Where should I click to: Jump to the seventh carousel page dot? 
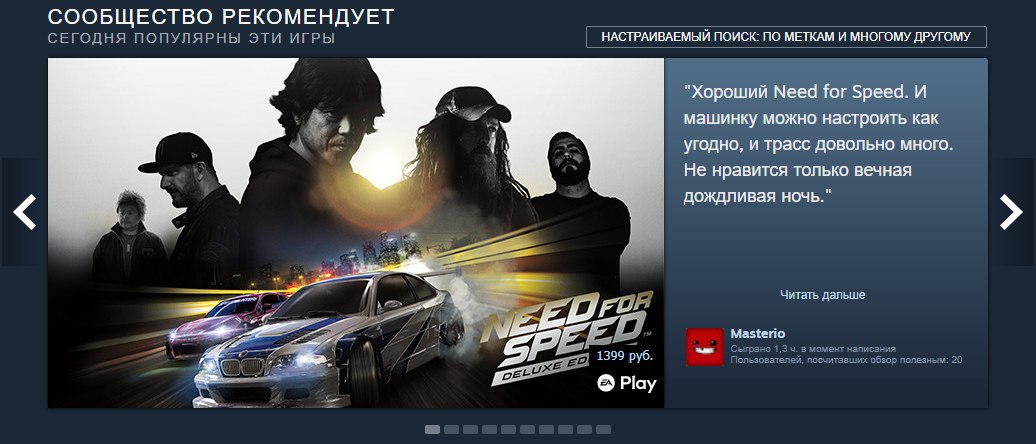pos(546,429)
